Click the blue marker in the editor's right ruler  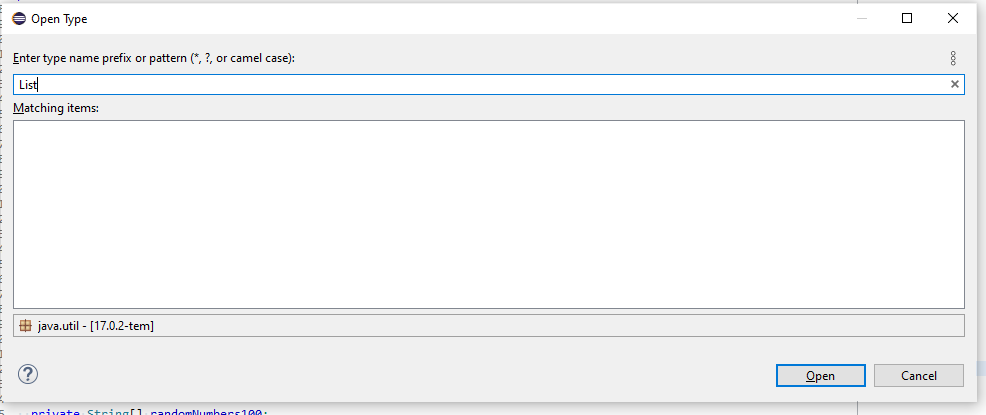point(981,369)
